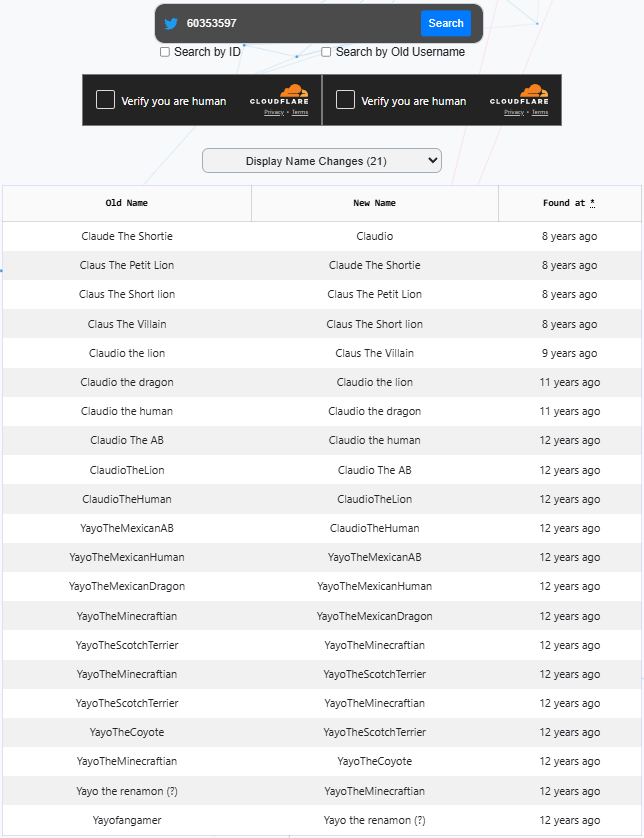Enable Search by Old Username checkbox
This screenshot has height=838, width=644.
[x=326, y=52]
